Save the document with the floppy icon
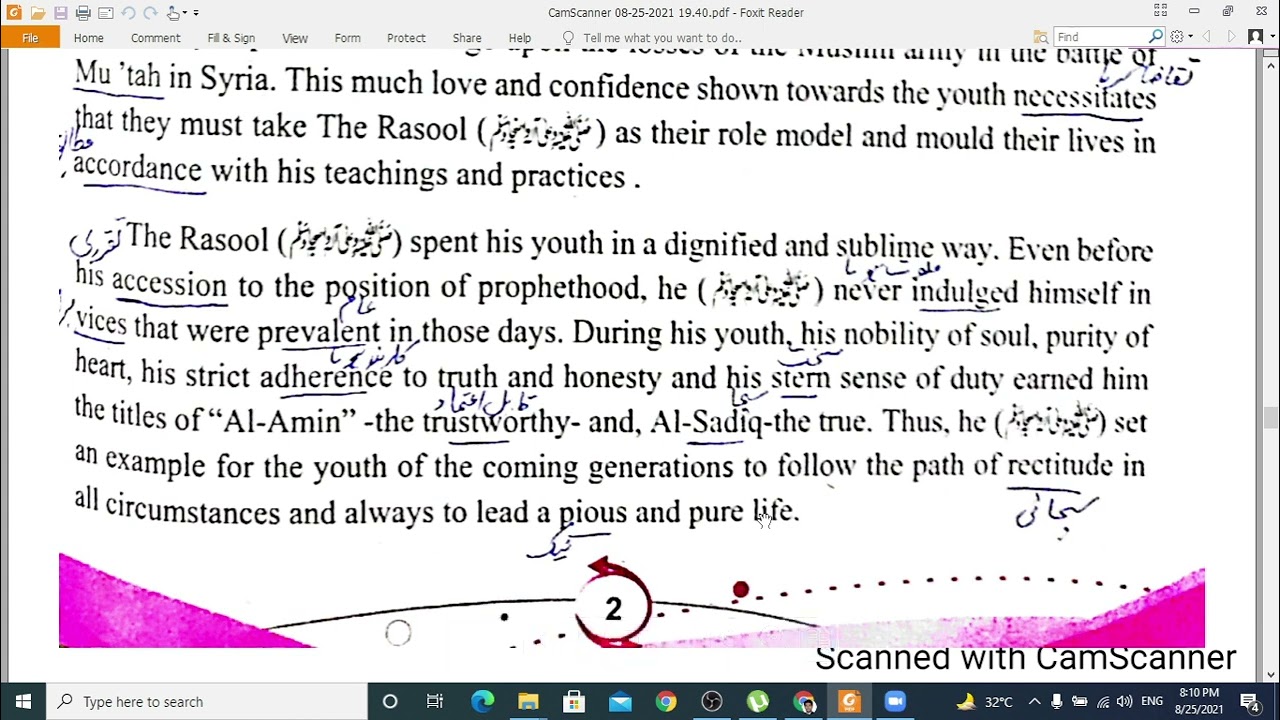 pos(61,13)
